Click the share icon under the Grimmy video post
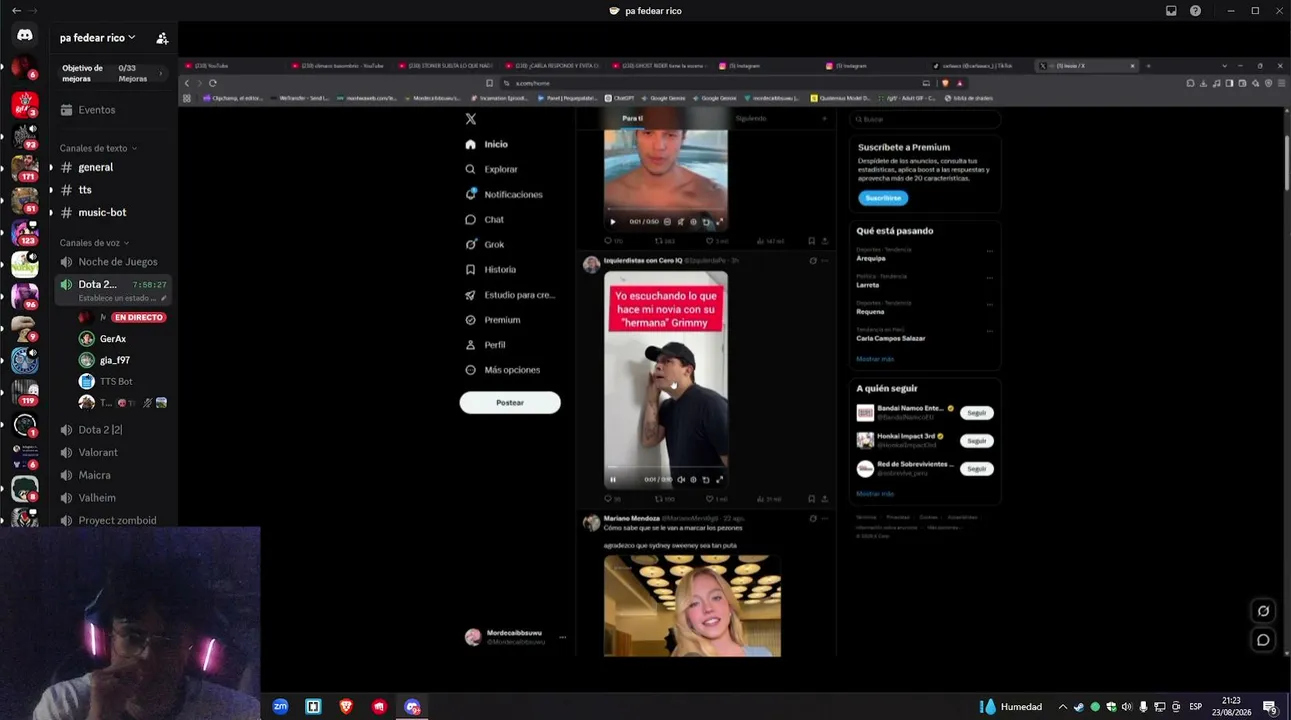Image resolution: width=1291 pixels, height=720 pixels. coord(825,499)
